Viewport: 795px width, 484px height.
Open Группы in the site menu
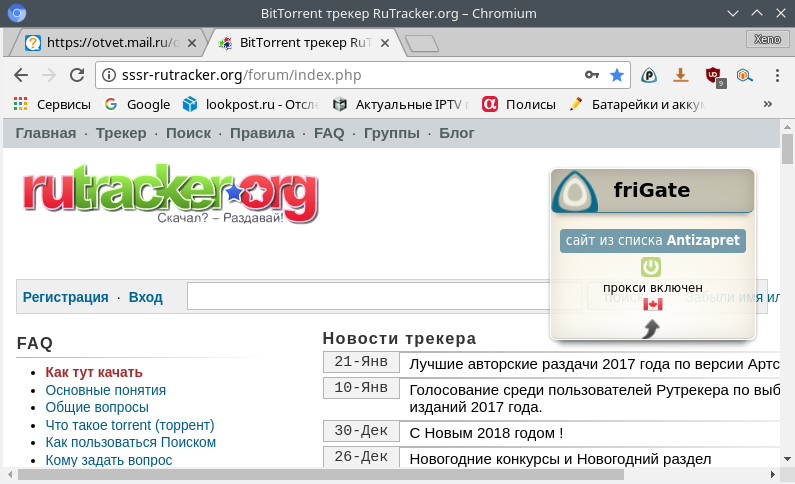392,133
